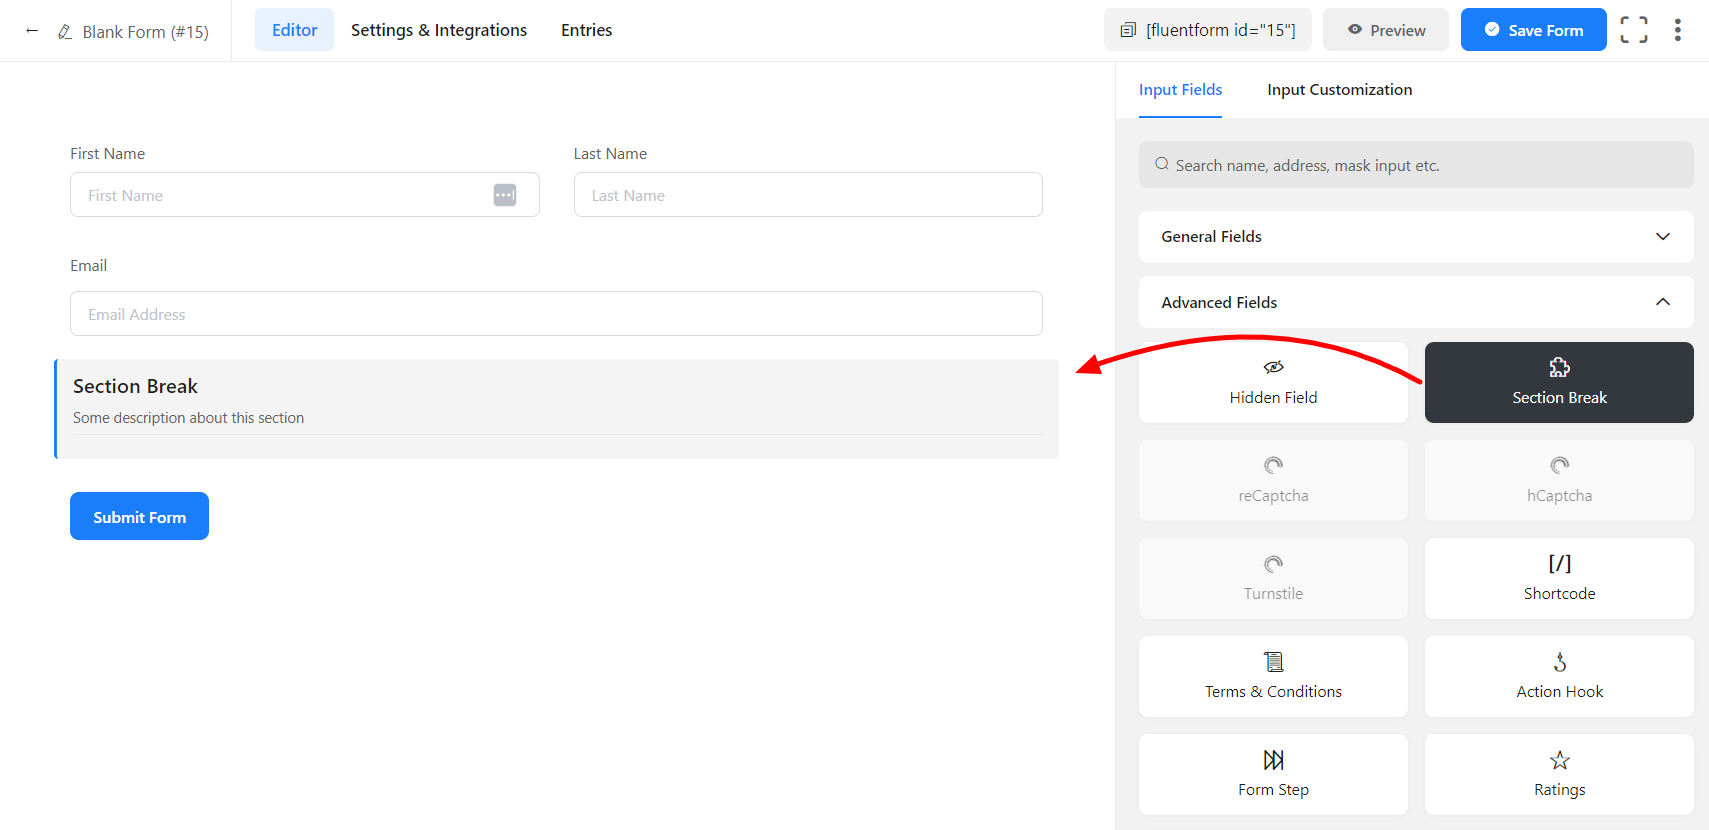
Task: Copy the fluentform shortcode
Action: tap(1207, 30)
